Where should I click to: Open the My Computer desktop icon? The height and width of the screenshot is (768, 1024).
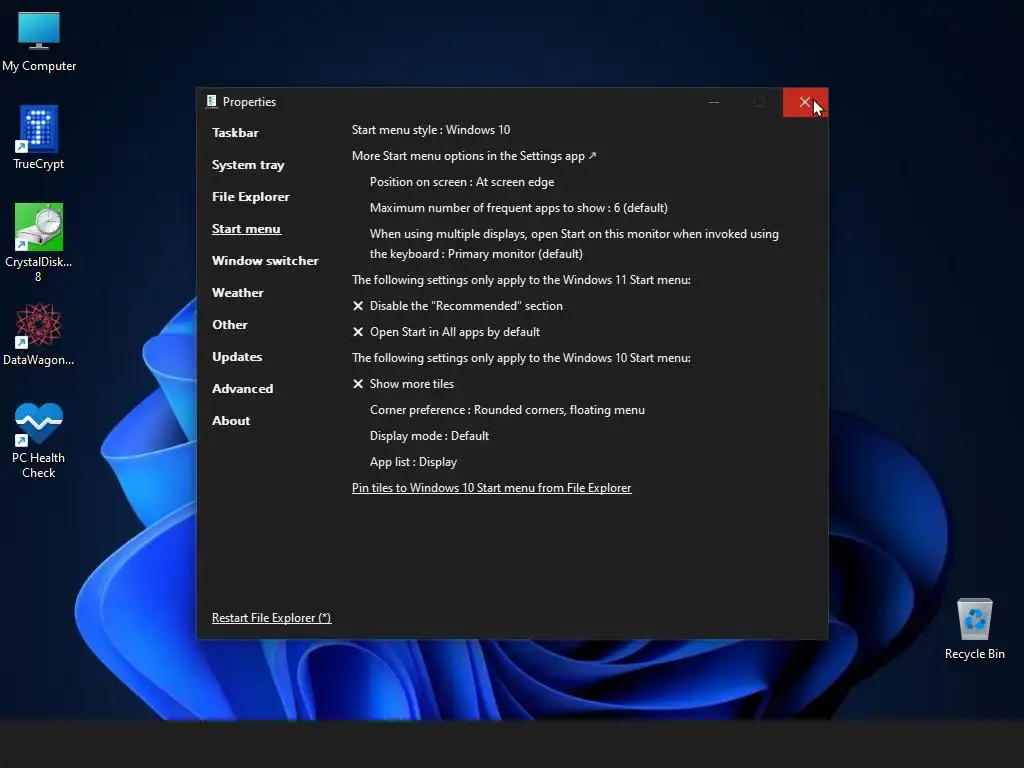(x=39, y=42)
